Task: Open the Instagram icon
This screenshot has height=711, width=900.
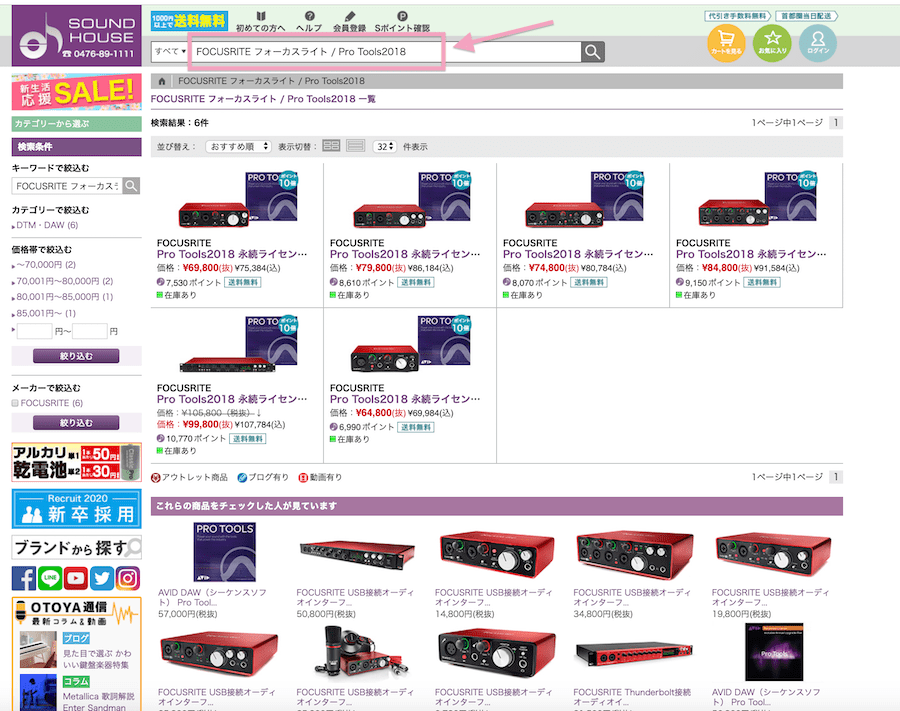Action: [128, 578]
